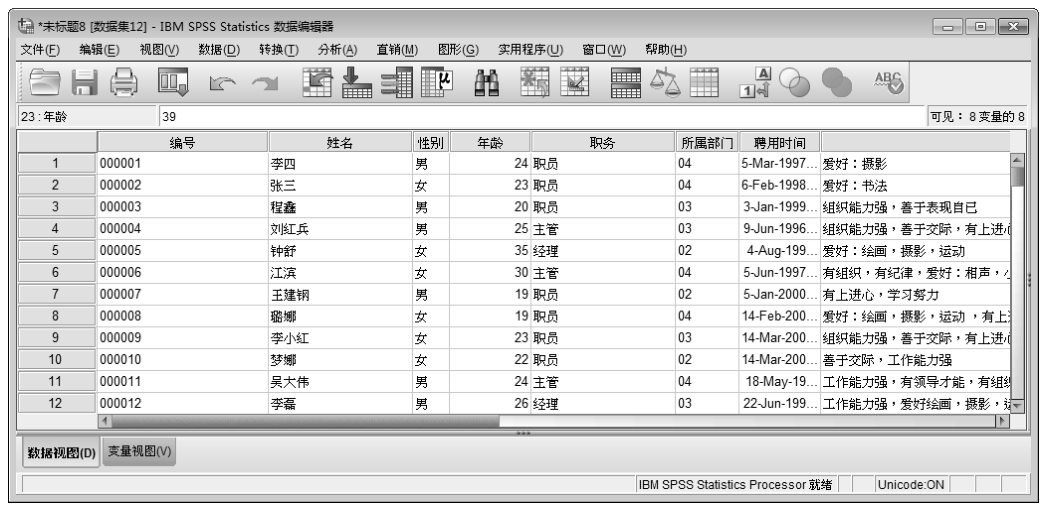Open the 图形(G) menu

pos(459,50)
